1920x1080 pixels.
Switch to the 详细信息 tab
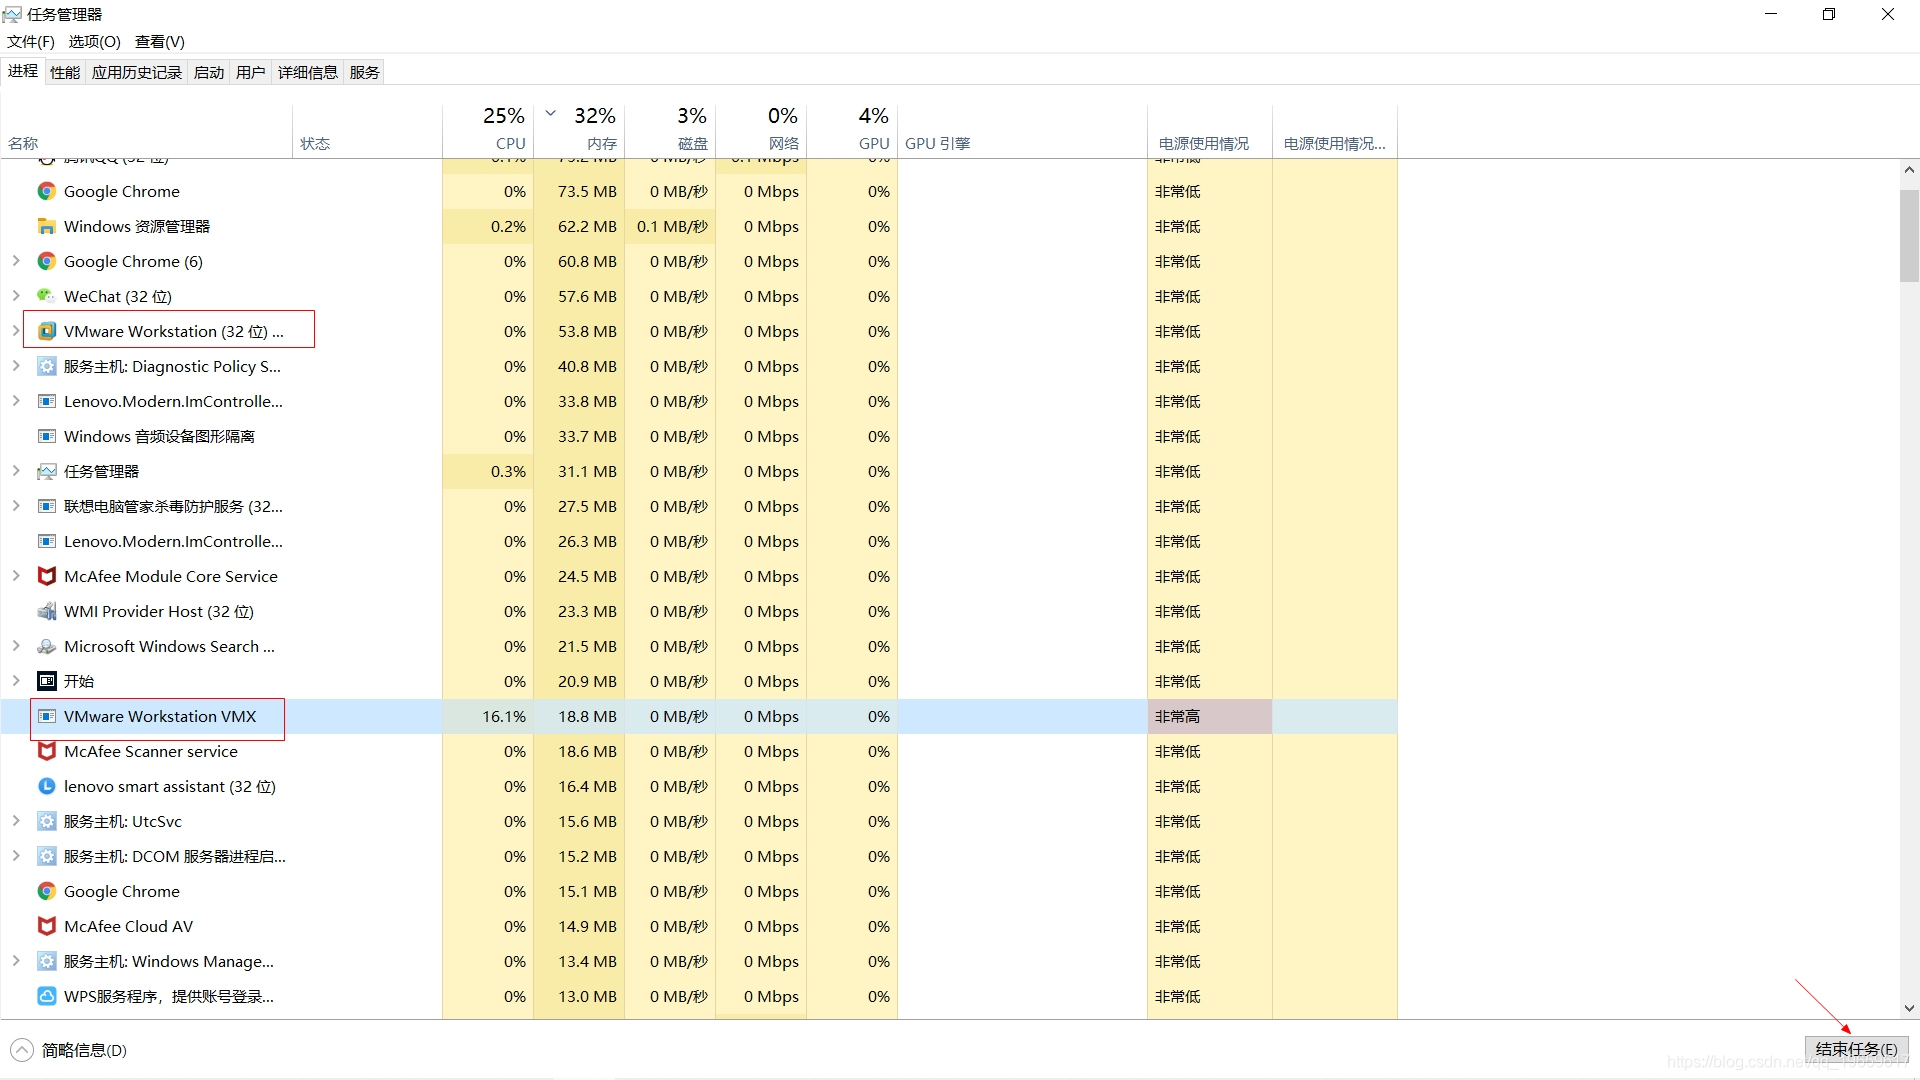[308, 72]
